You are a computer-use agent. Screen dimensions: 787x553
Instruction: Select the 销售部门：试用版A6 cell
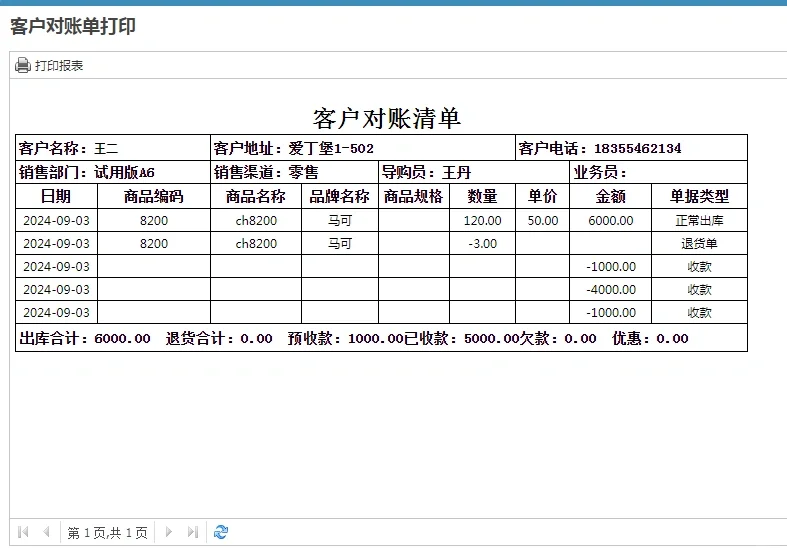click(x=113, y=172)
